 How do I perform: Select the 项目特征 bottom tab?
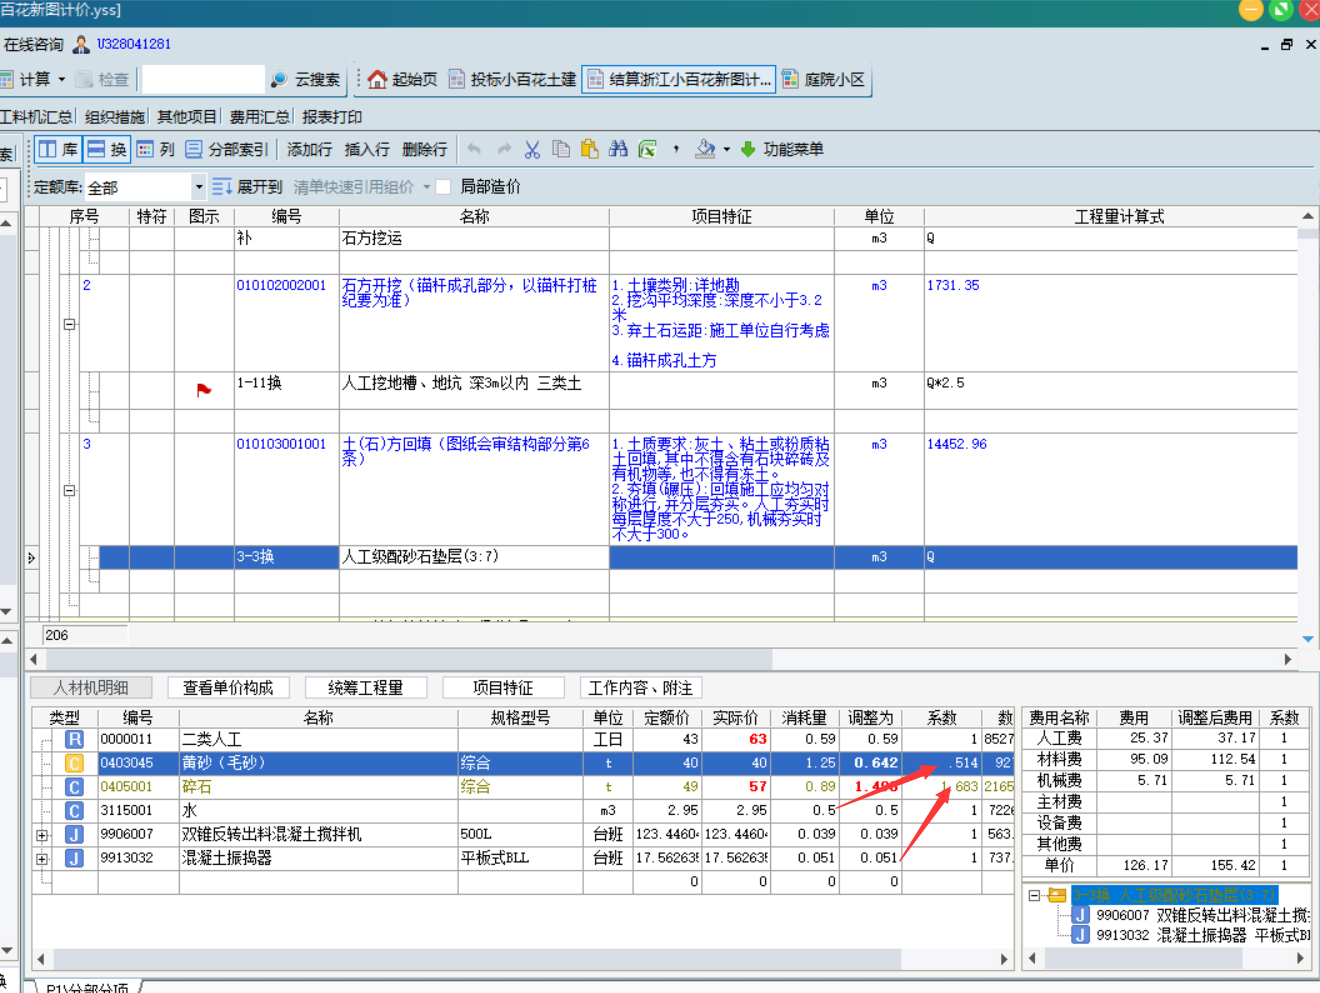pyautogui.click(x=503, y=688)
